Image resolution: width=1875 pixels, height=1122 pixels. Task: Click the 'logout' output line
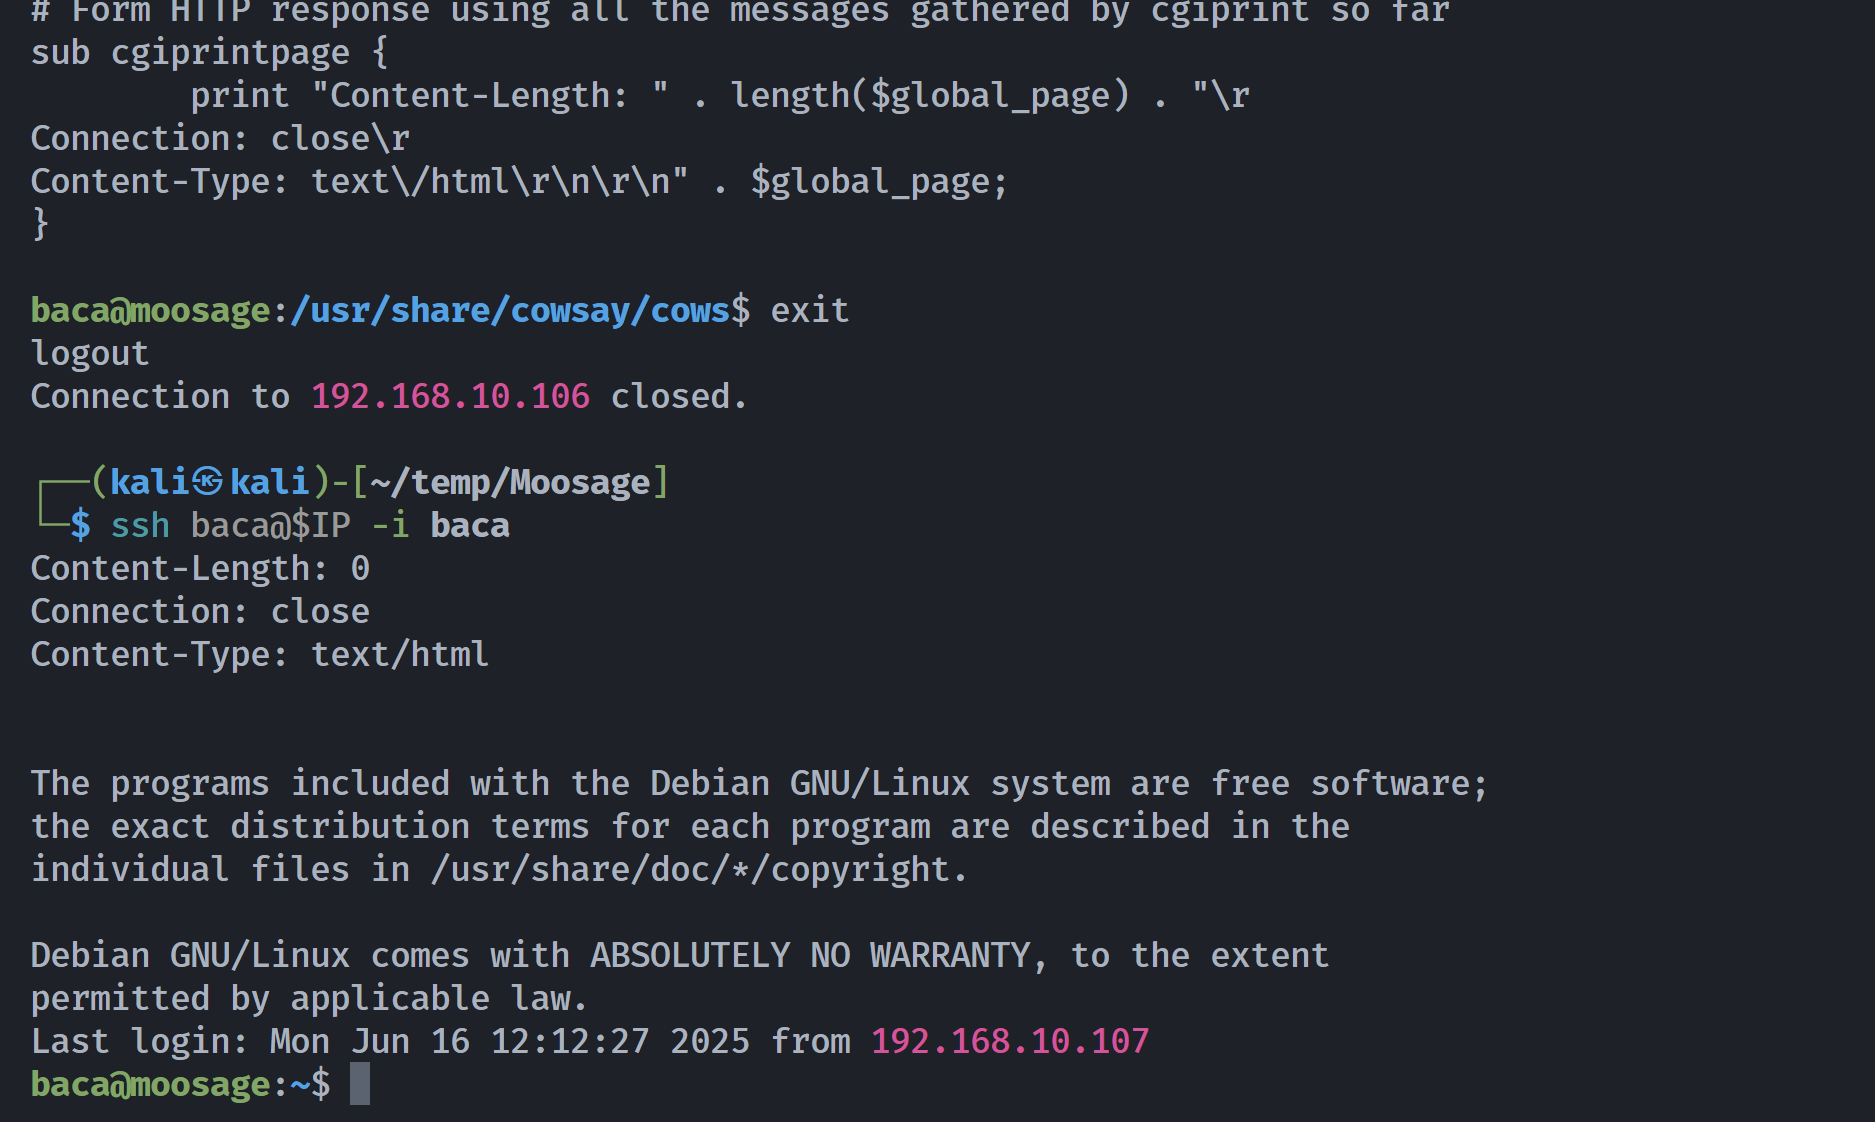tap(90, 353)
